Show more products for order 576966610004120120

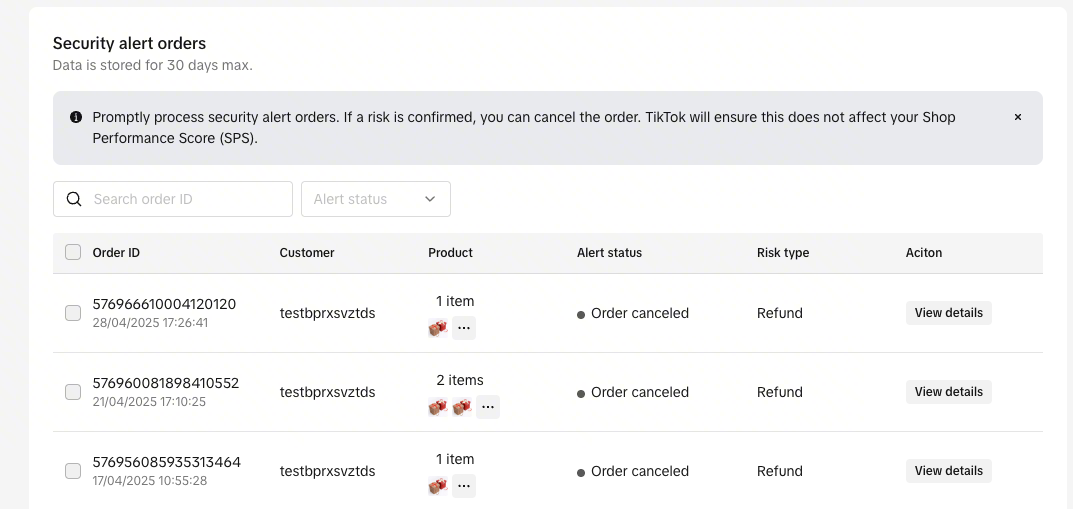[464, 328]
